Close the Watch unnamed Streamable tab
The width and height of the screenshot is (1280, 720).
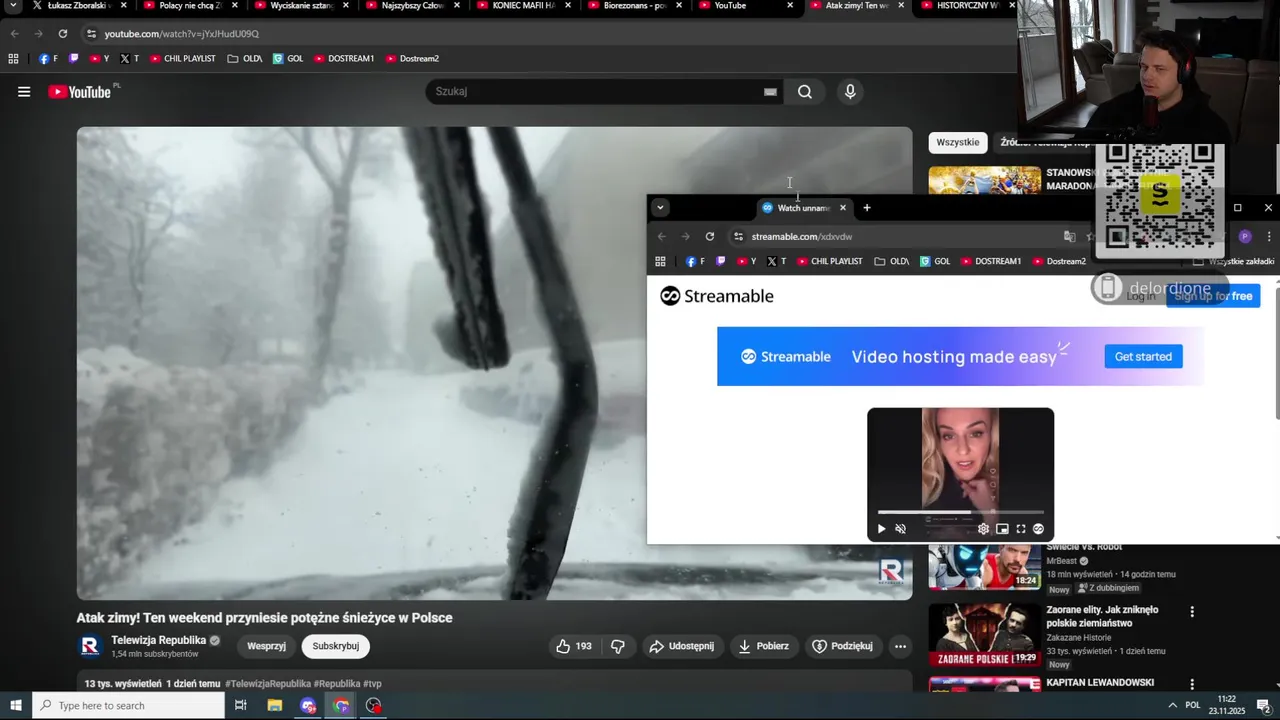pos(843,208)
